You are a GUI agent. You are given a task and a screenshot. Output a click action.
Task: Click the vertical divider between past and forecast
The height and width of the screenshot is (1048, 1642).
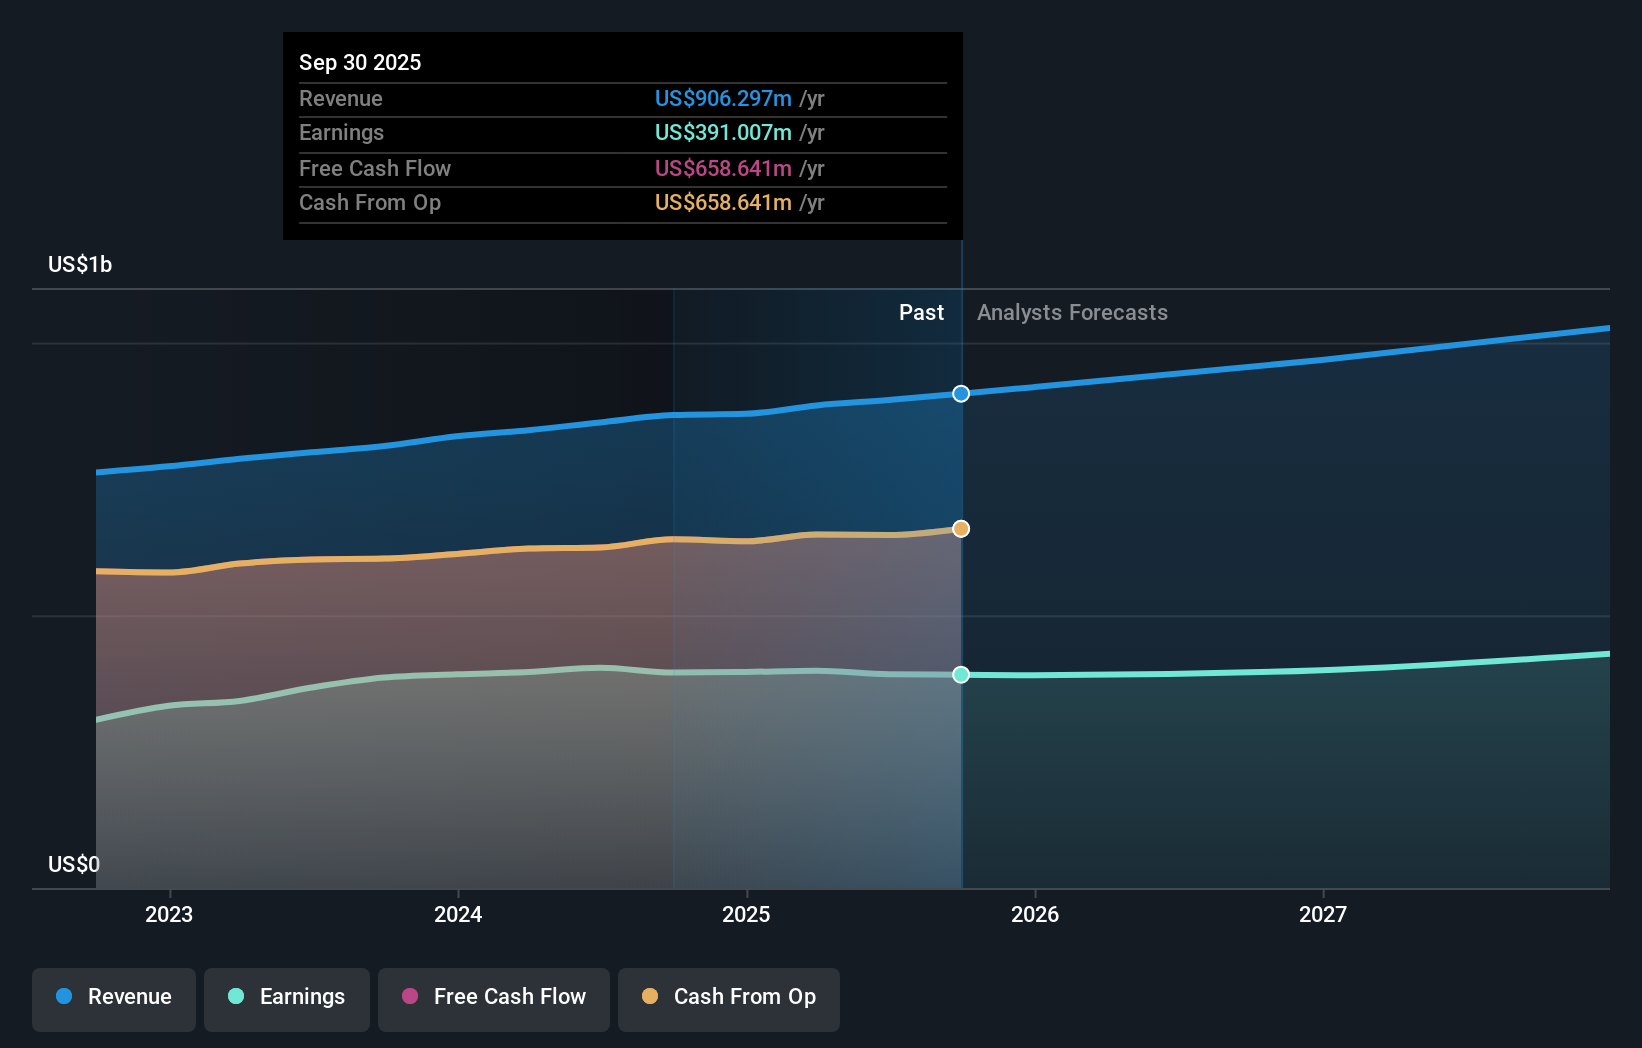coord(961,600)
